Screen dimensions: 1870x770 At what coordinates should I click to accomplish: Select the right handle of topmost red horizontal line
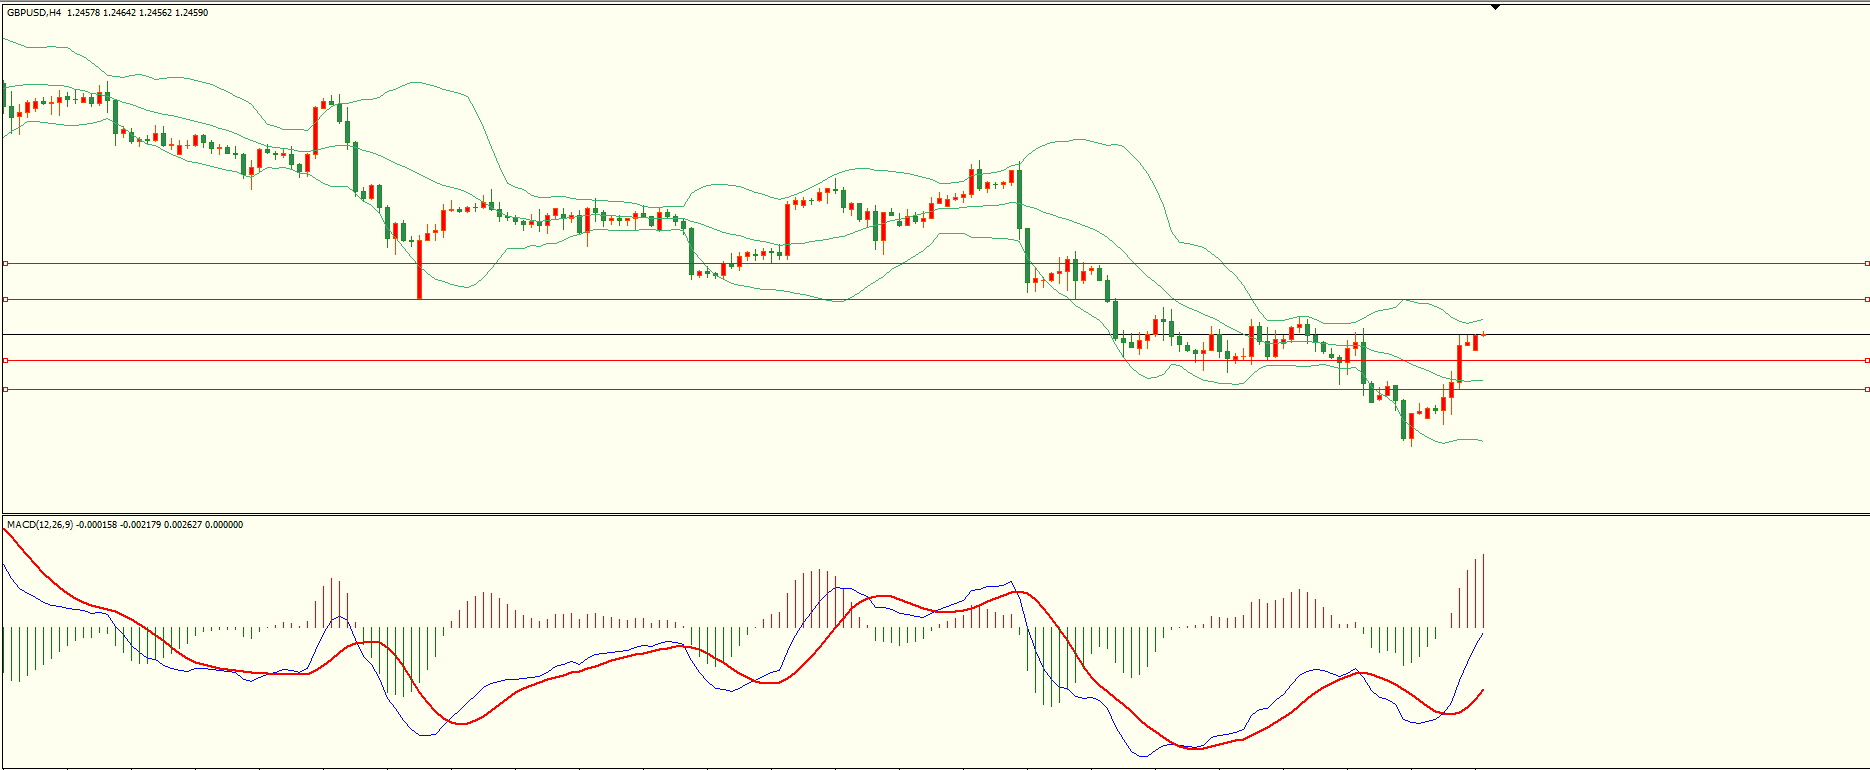[1866, 263]
